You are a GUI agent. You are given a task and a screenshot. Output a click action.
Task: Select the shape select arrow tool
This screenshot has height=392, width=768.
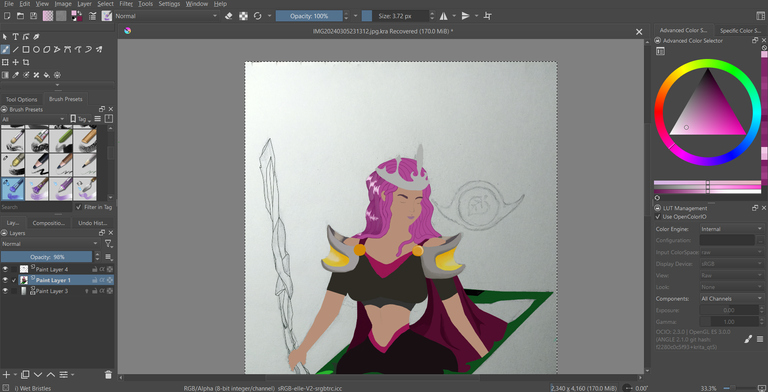(5, 37)
